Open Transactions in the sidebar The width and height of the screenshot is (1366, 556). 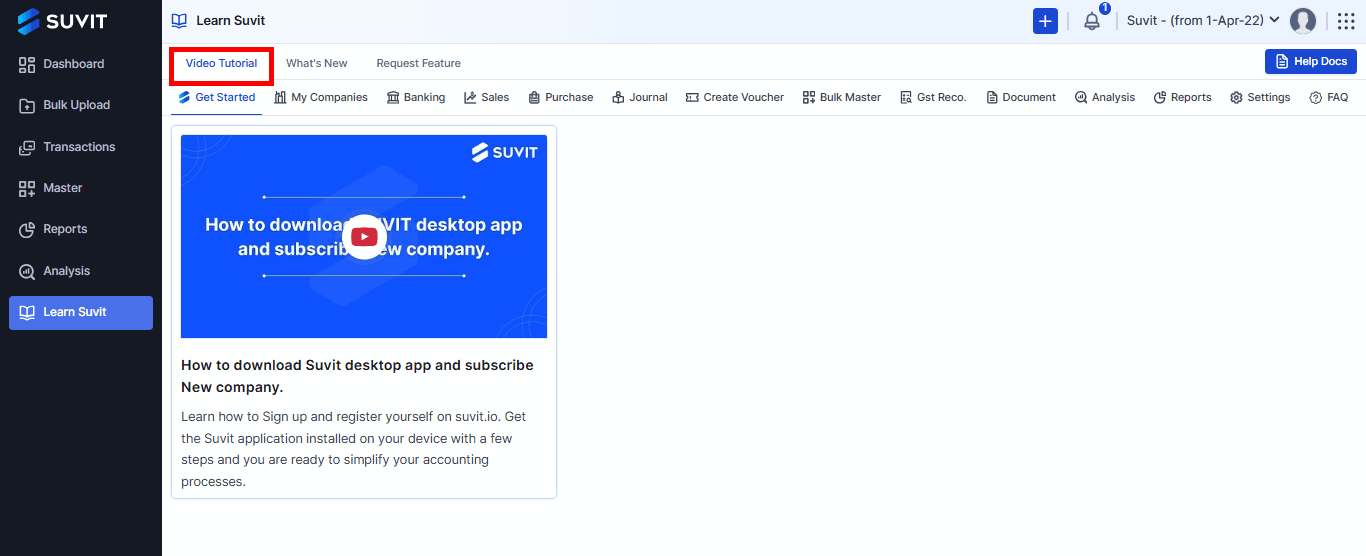81,147
